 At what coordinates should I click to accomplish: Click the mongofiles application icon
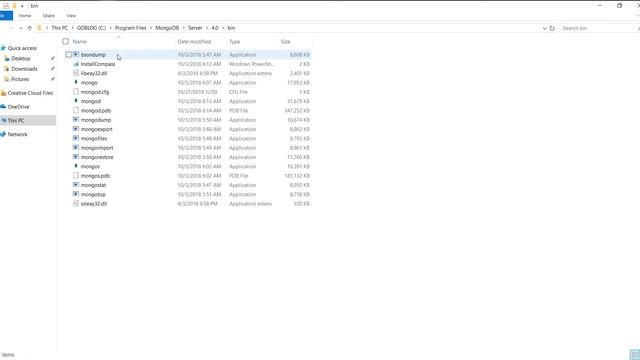pos(76,138)
